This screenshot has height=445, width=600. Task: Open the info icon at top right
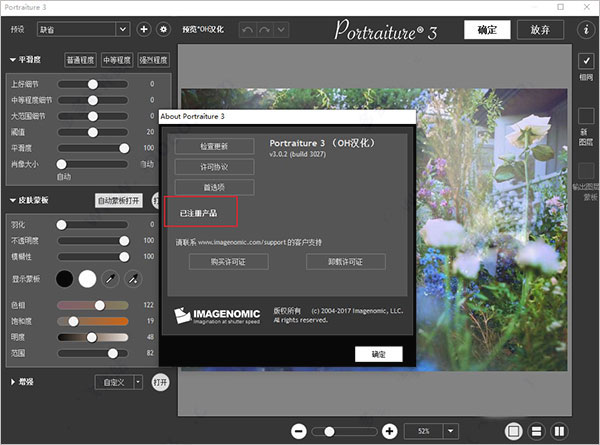point(585,30)
